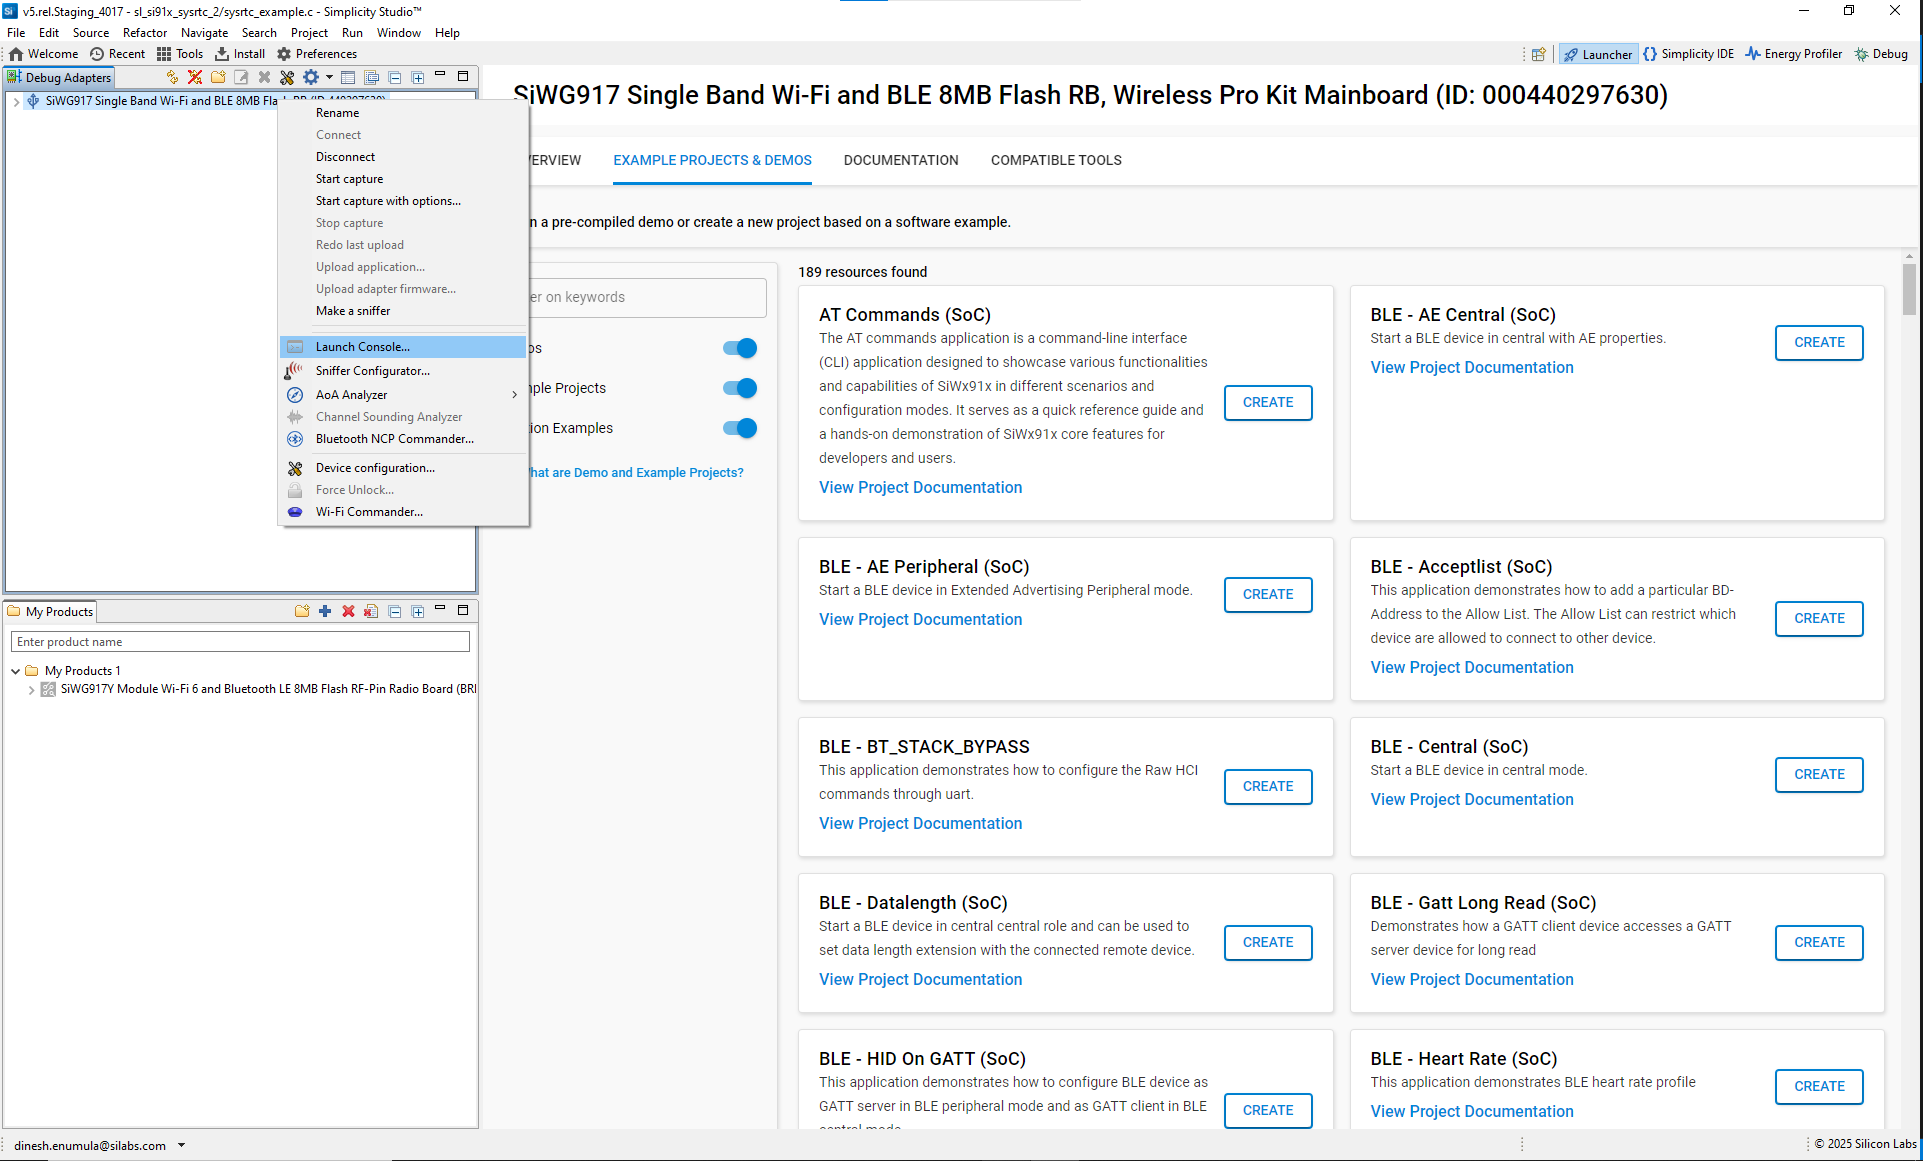Click CREATE for AT Commands (SoC)

pyautogui.click(x=1267, y=402)
